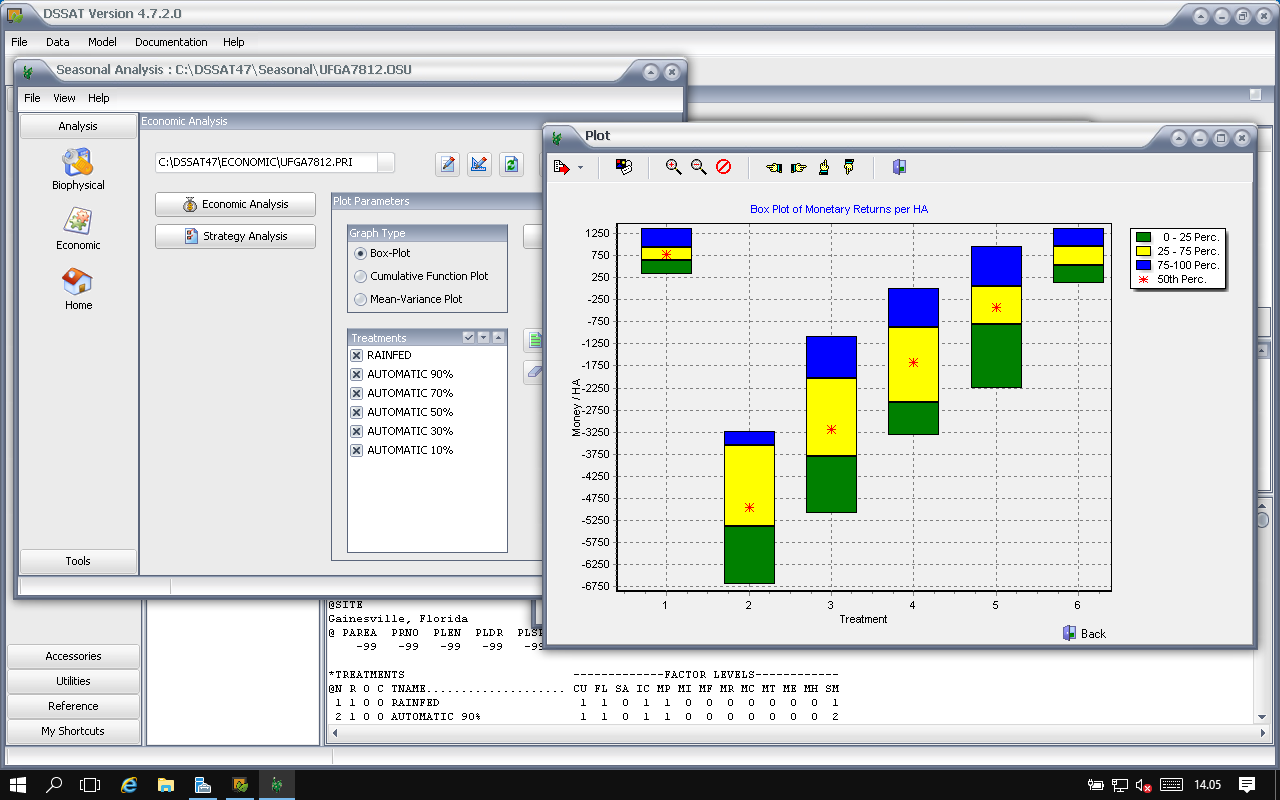Viewport: 1280px width, 800px height.
Task: Click the zoom out magnifier icon
Action: 698,167
